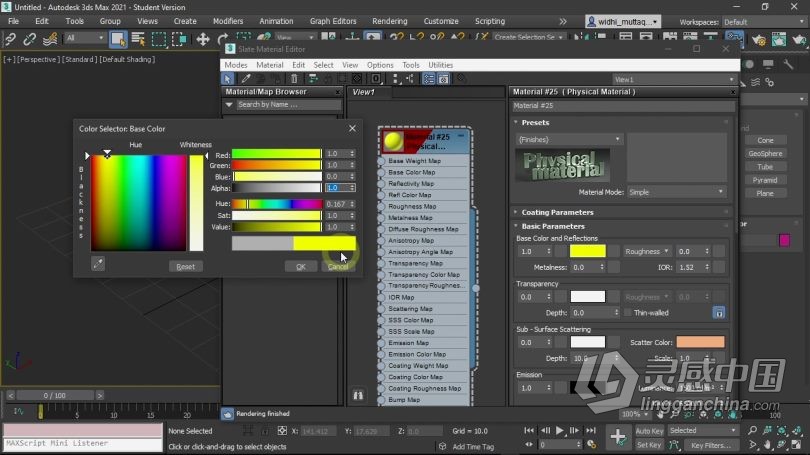This screenshot has width=810, height=455.
Task: Open the Finishes presets dropdown
Action: point(569,139)
